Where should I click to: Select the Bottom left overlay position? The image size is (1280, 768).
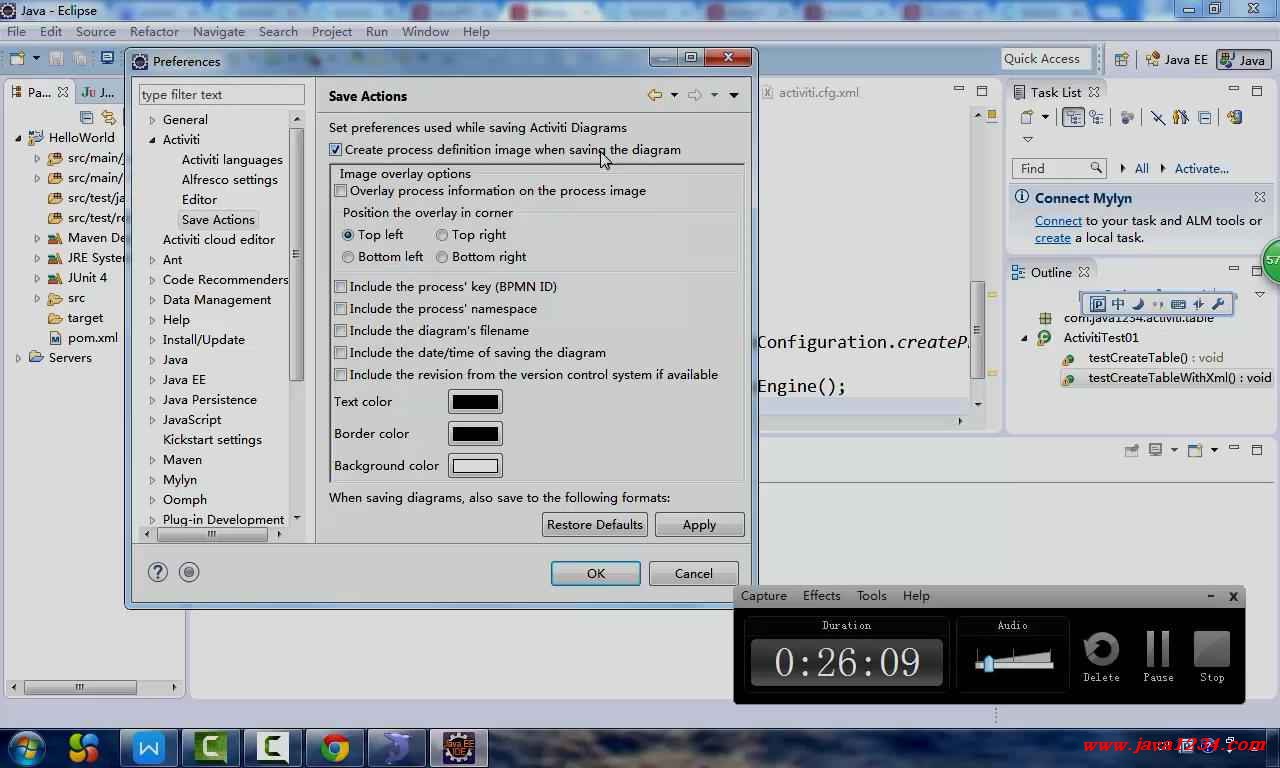coord(348,257)
